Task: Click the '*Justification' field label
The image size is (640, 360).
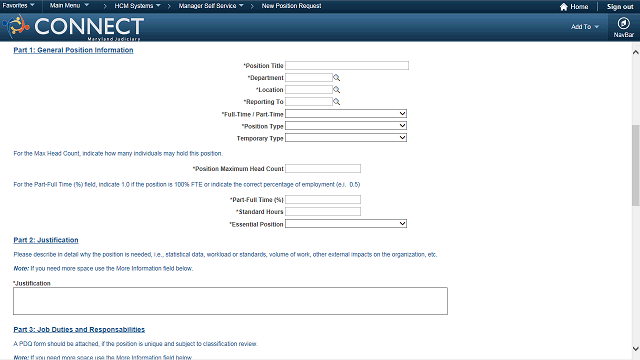Action: click(32, 283)
